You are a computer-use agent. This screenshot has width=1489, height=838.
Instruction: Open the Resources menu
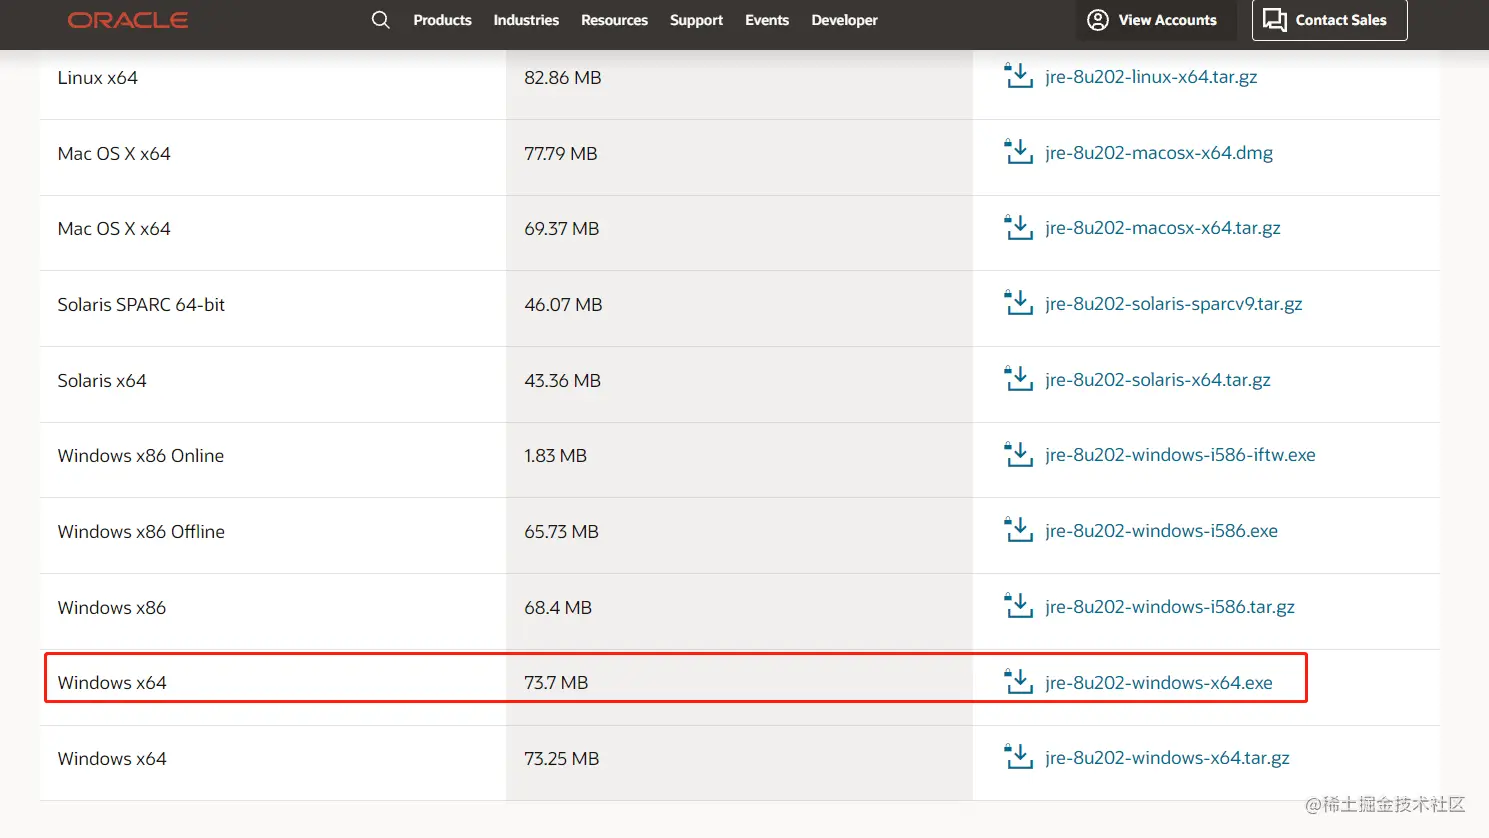click(x=614, y=20)
